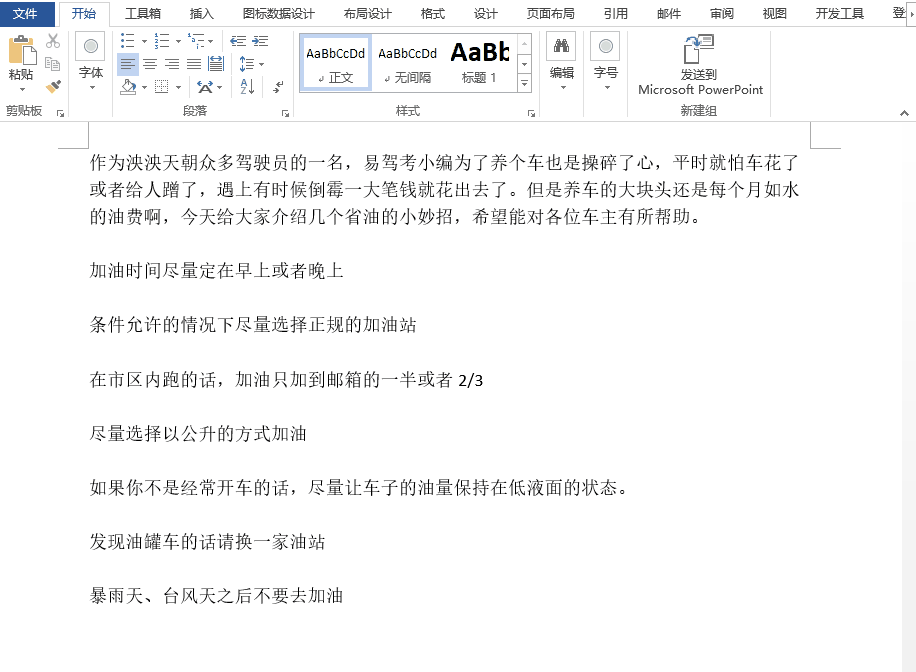Viewport: 916px width, 672px height.
Task: Enable center paragraph alignment
Action: click(x=149, y=63)
